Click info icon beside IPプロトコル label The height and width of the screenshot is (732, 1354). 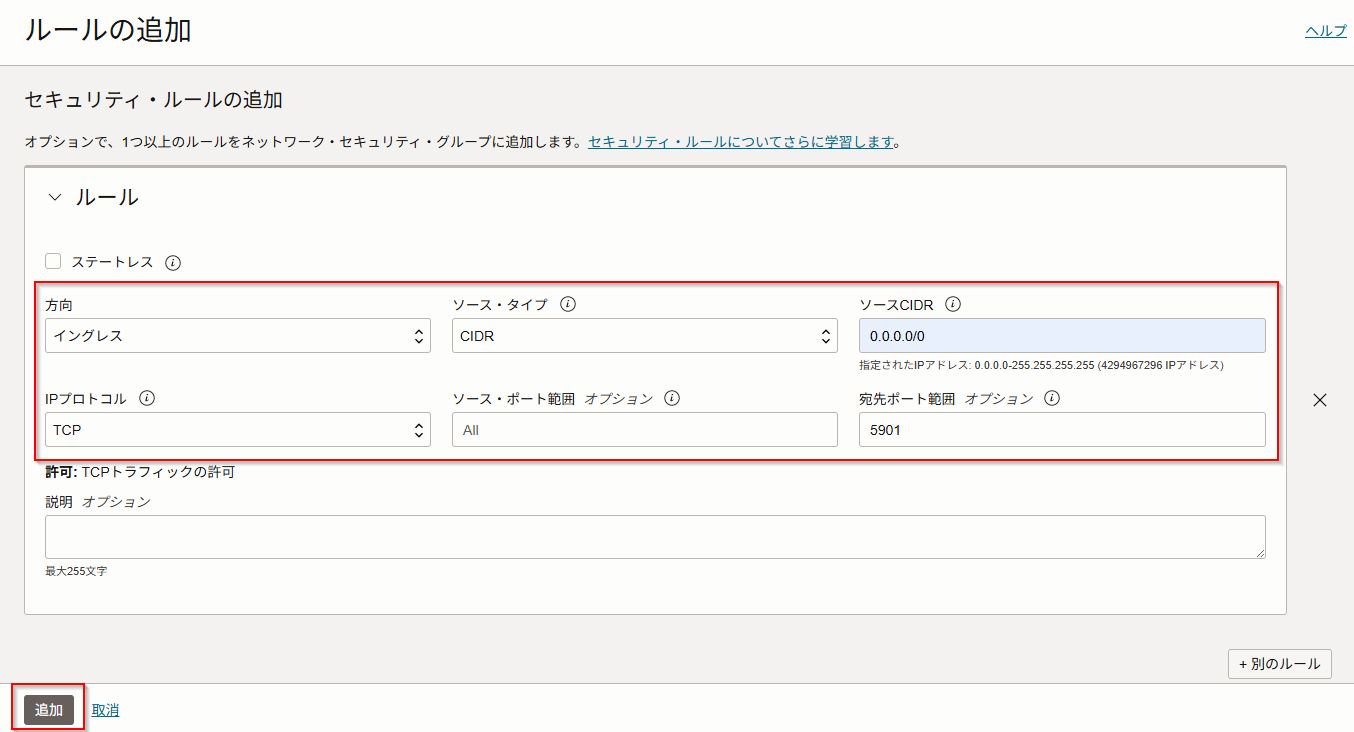(147, 398)
